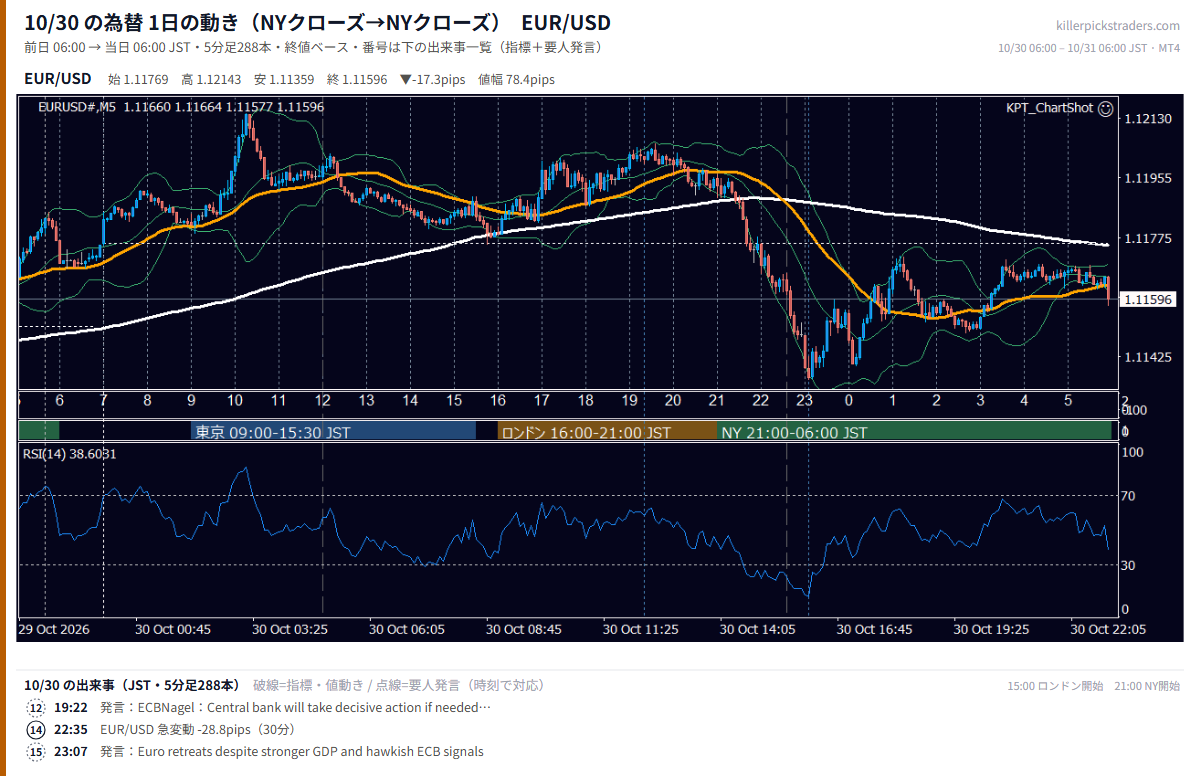Viewport: 1200px width, 776px height.
Task: Click the 1.12130 price axis label
Action: (1148, 119)
